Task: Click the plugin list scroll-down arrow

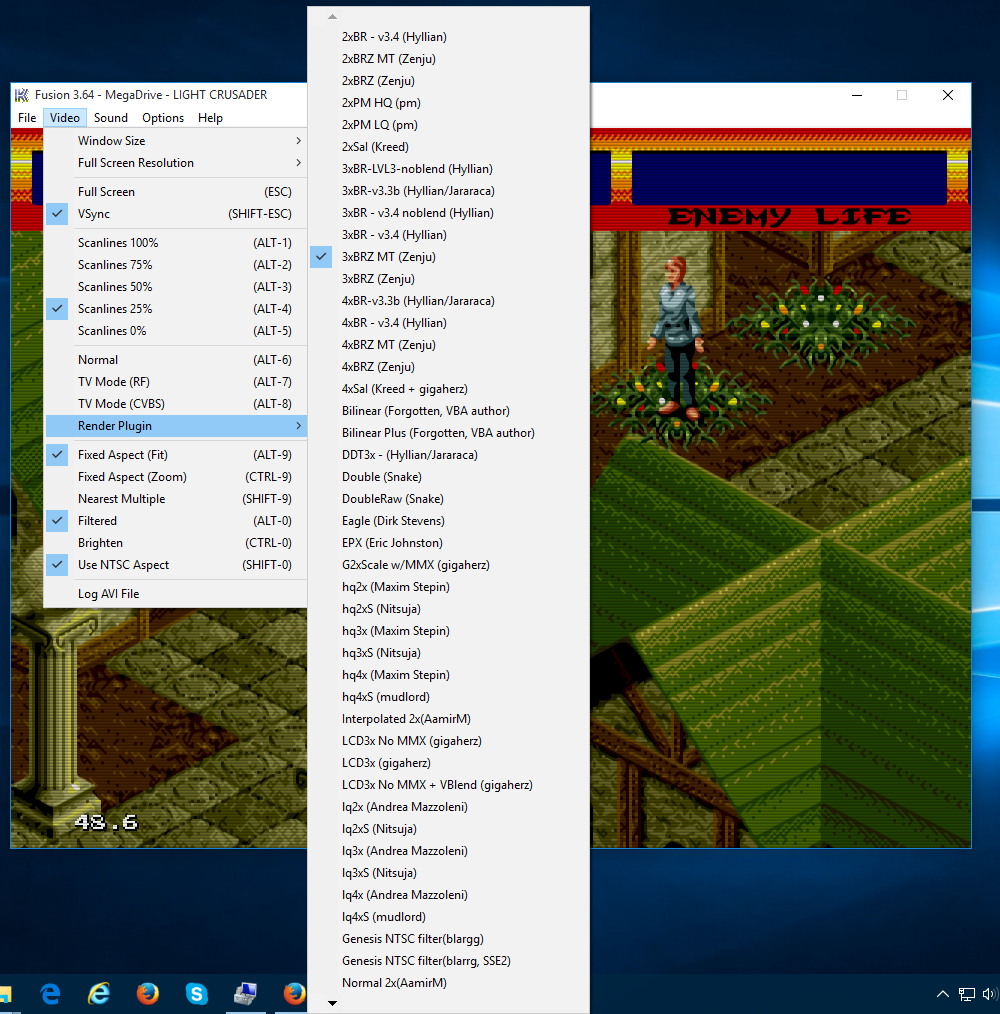Action: (x=332, y=1004)
